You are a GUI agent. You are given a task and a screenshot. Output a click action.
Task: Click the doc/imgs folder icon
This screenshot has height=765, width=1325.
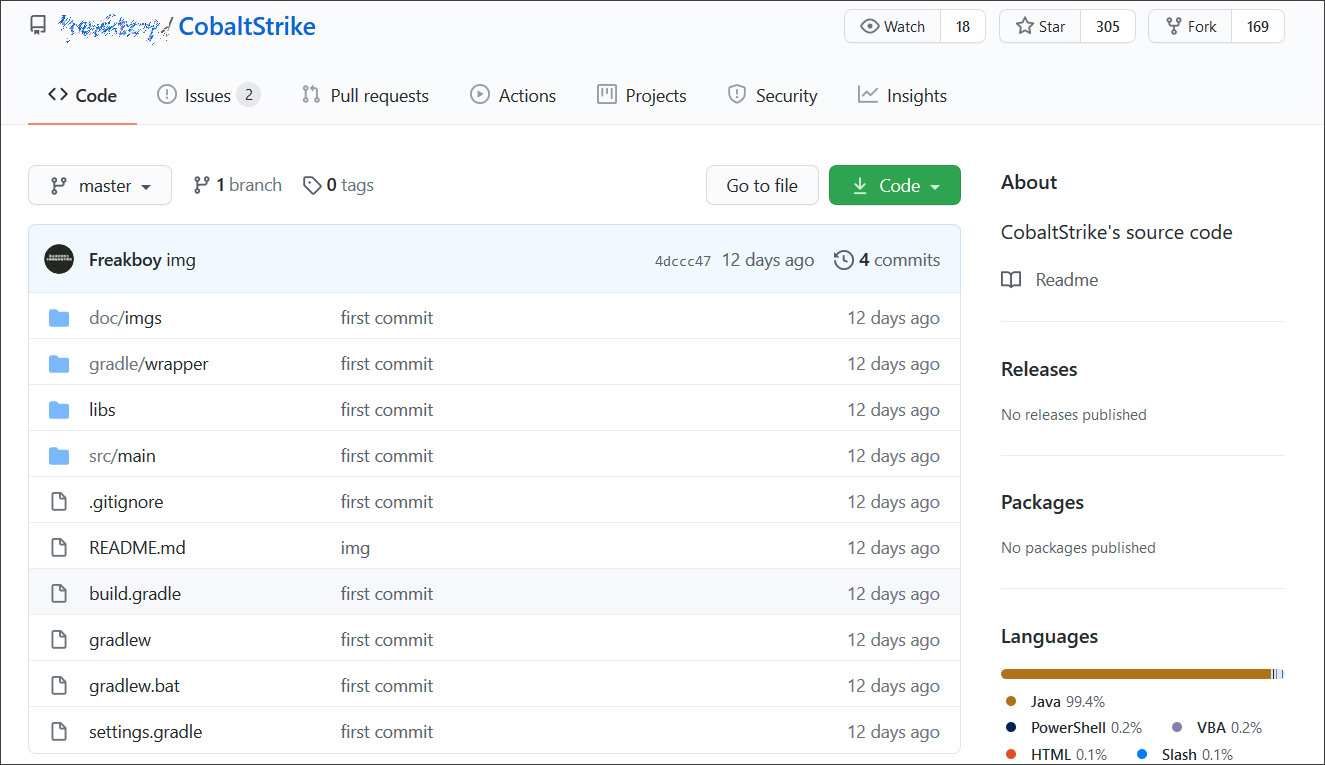tap(59, 318)
